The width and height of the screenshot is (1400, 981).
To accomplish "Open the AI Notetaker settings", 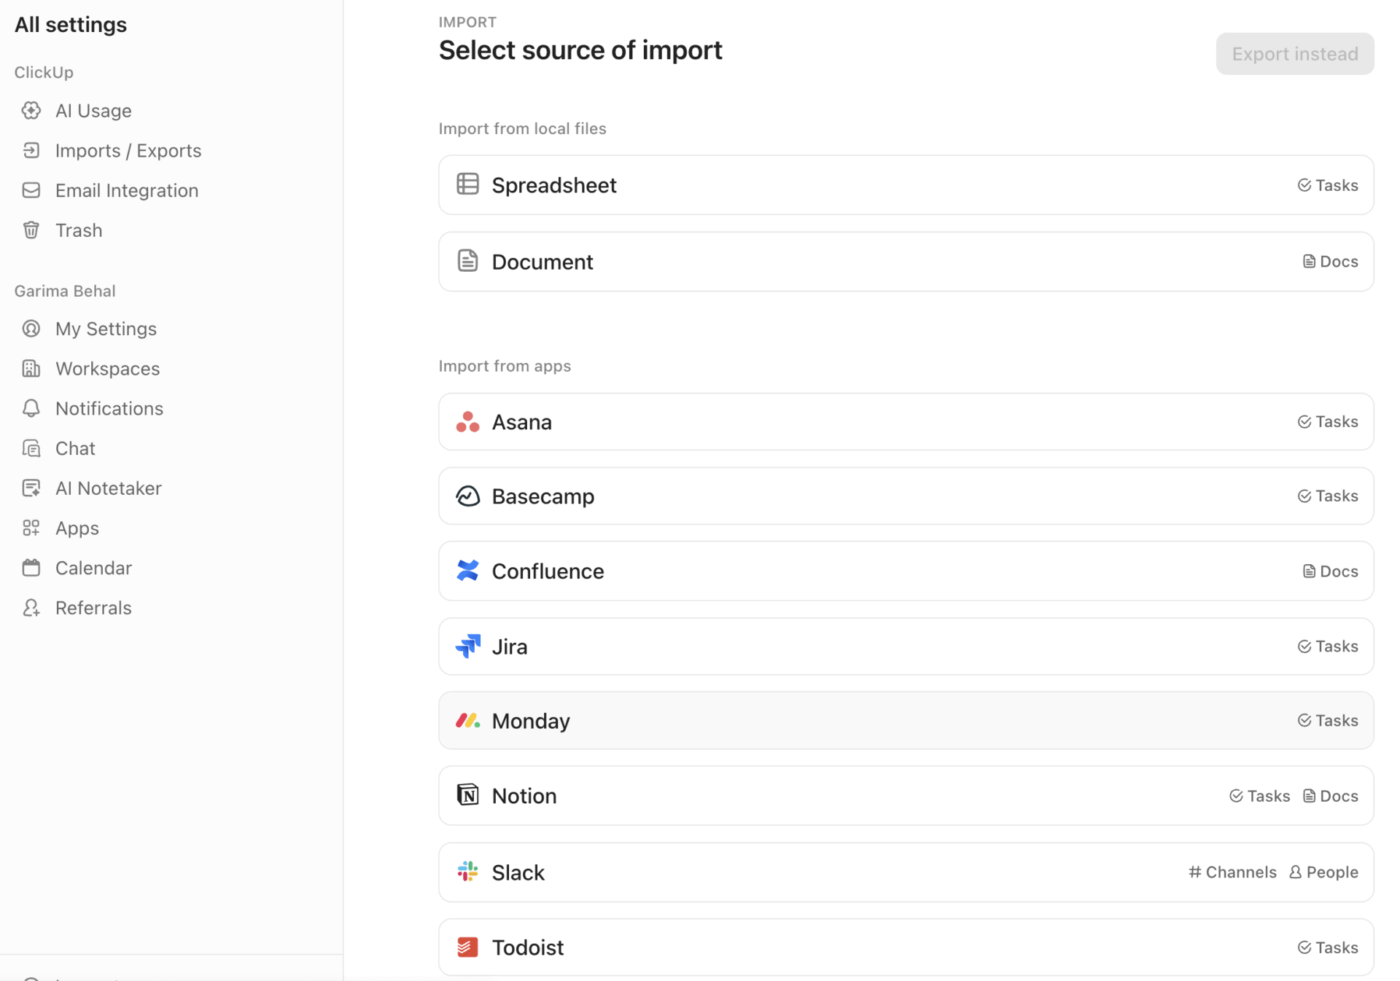I will tap(108, 488).
